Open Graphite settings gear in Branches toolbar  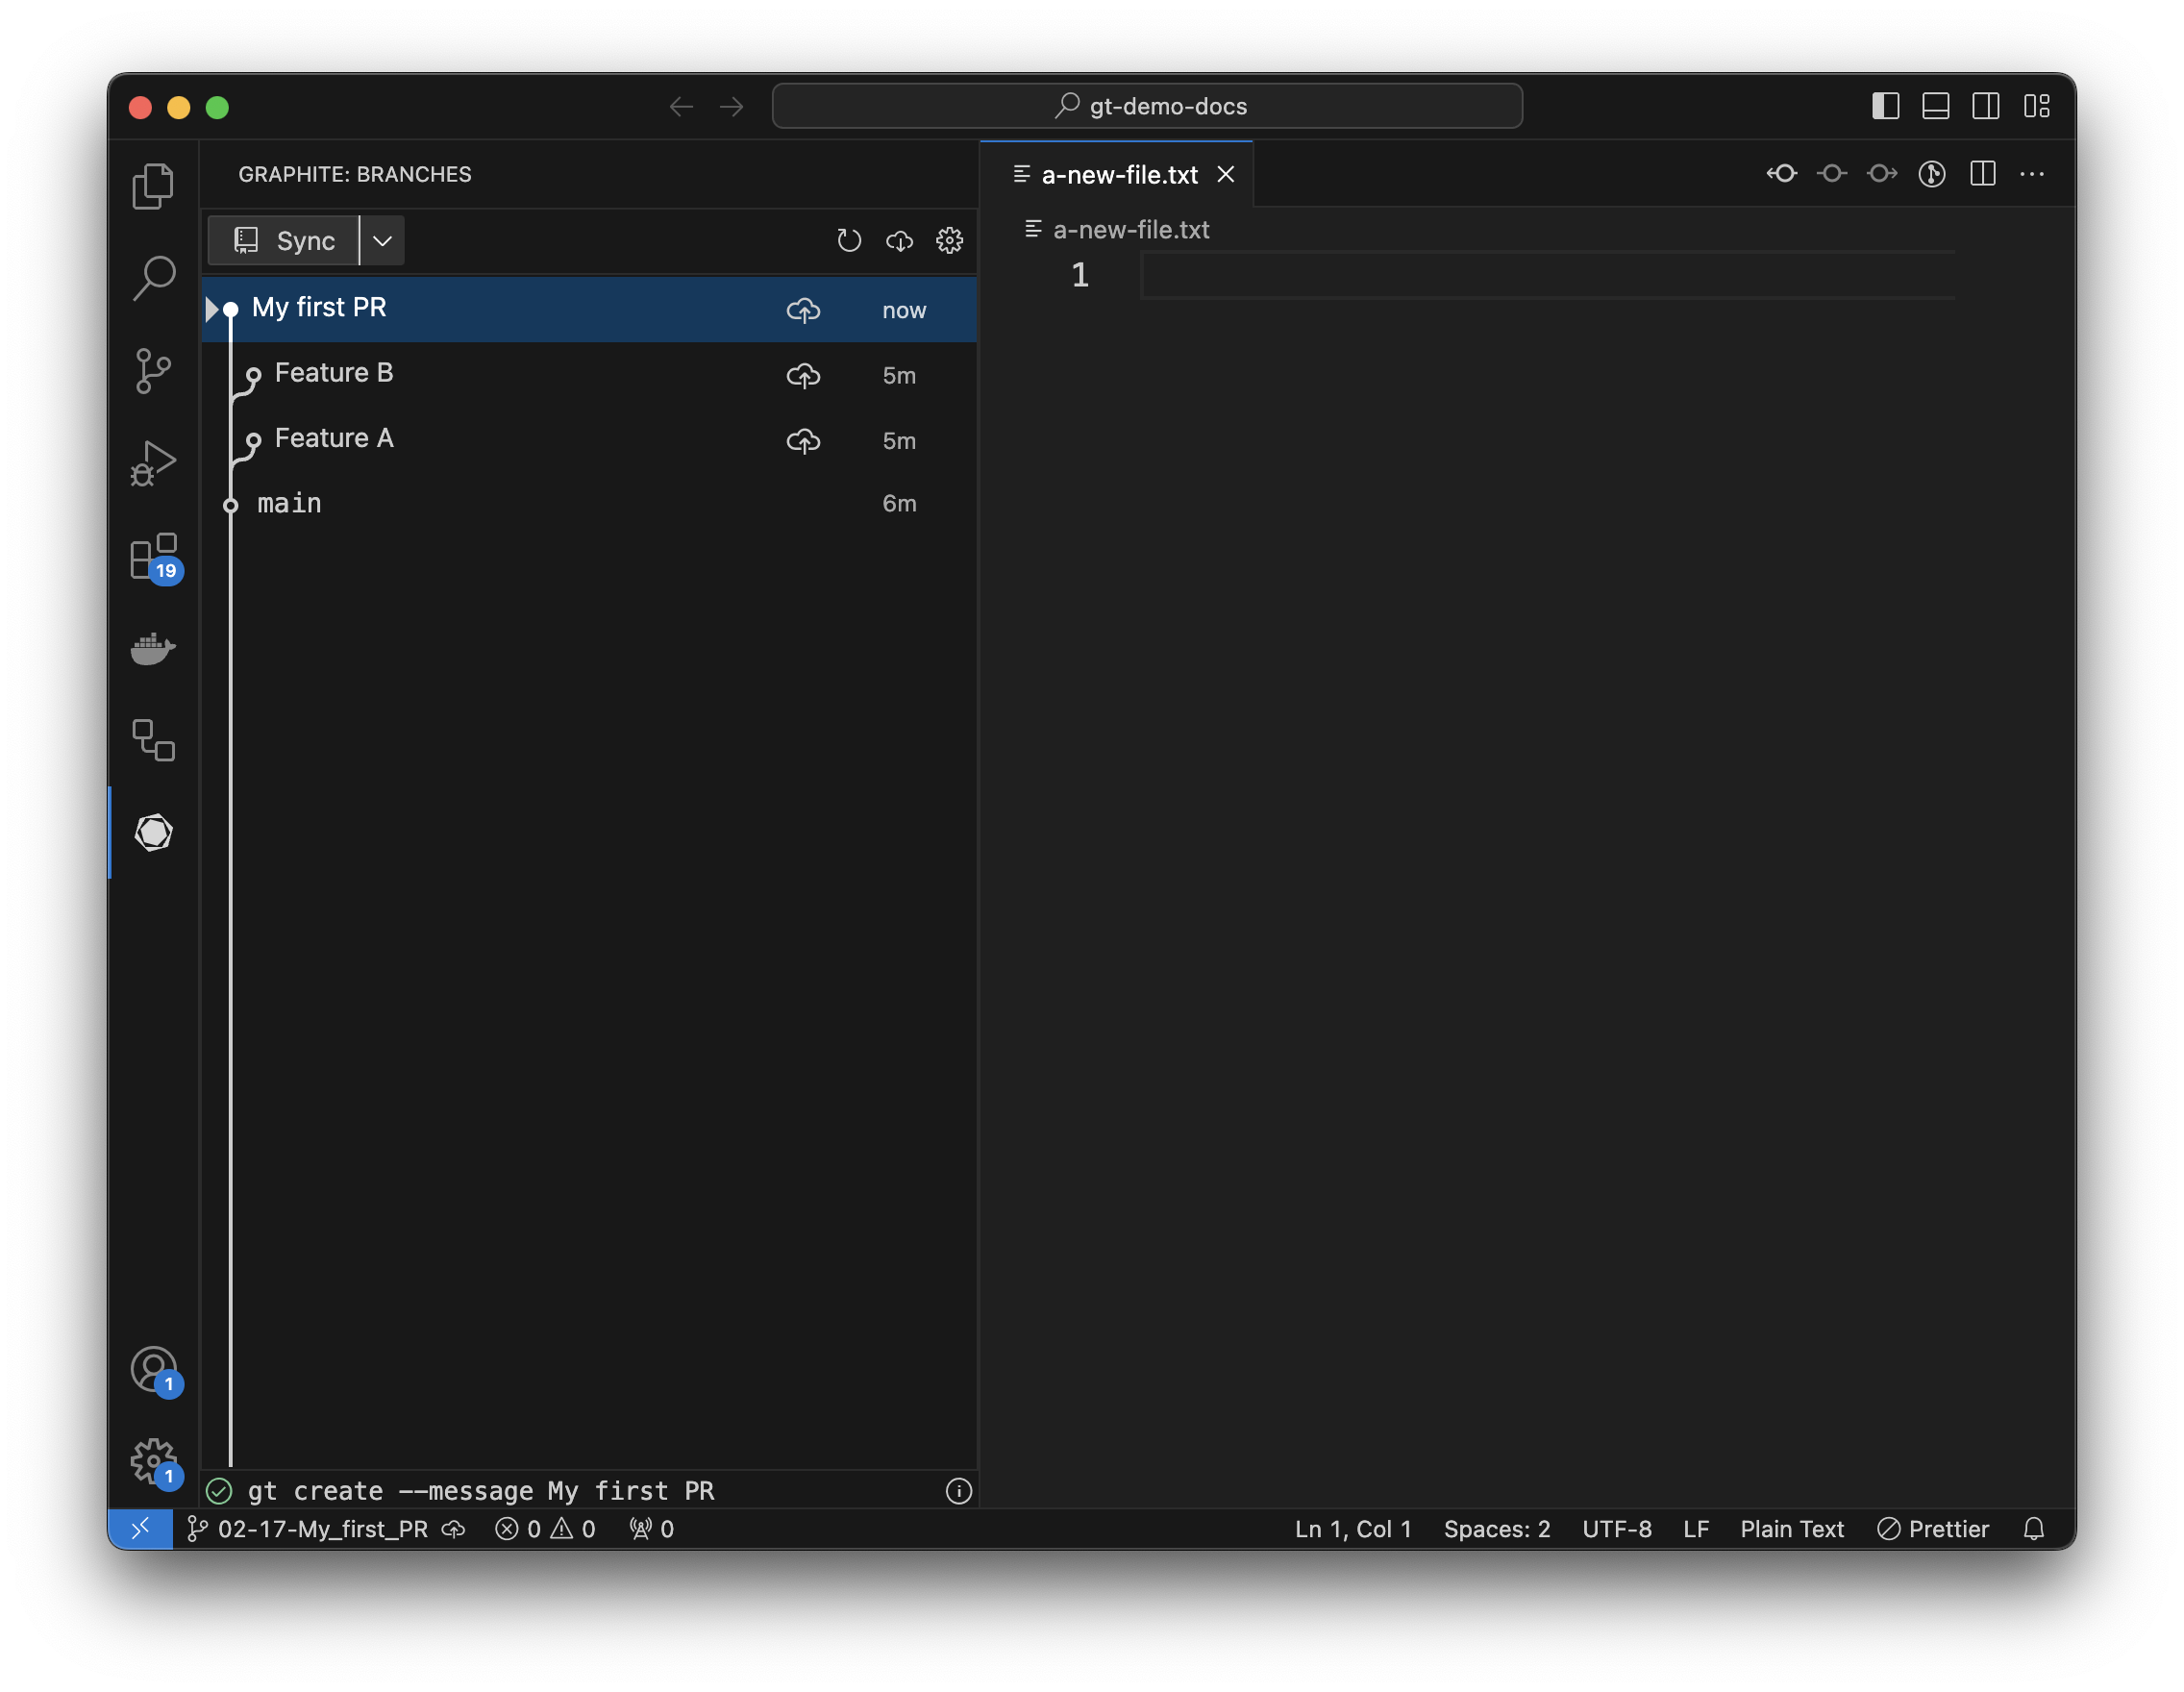(x=949, y=241)
